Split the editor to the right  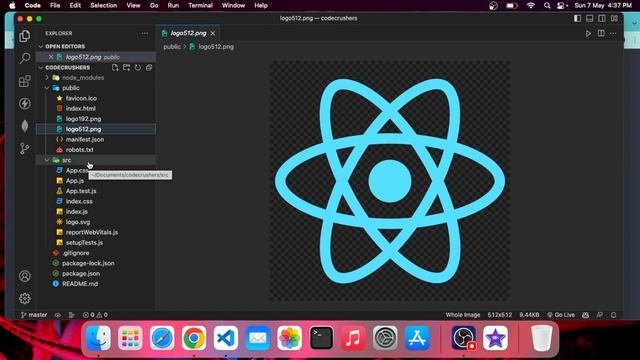point(601,33)
